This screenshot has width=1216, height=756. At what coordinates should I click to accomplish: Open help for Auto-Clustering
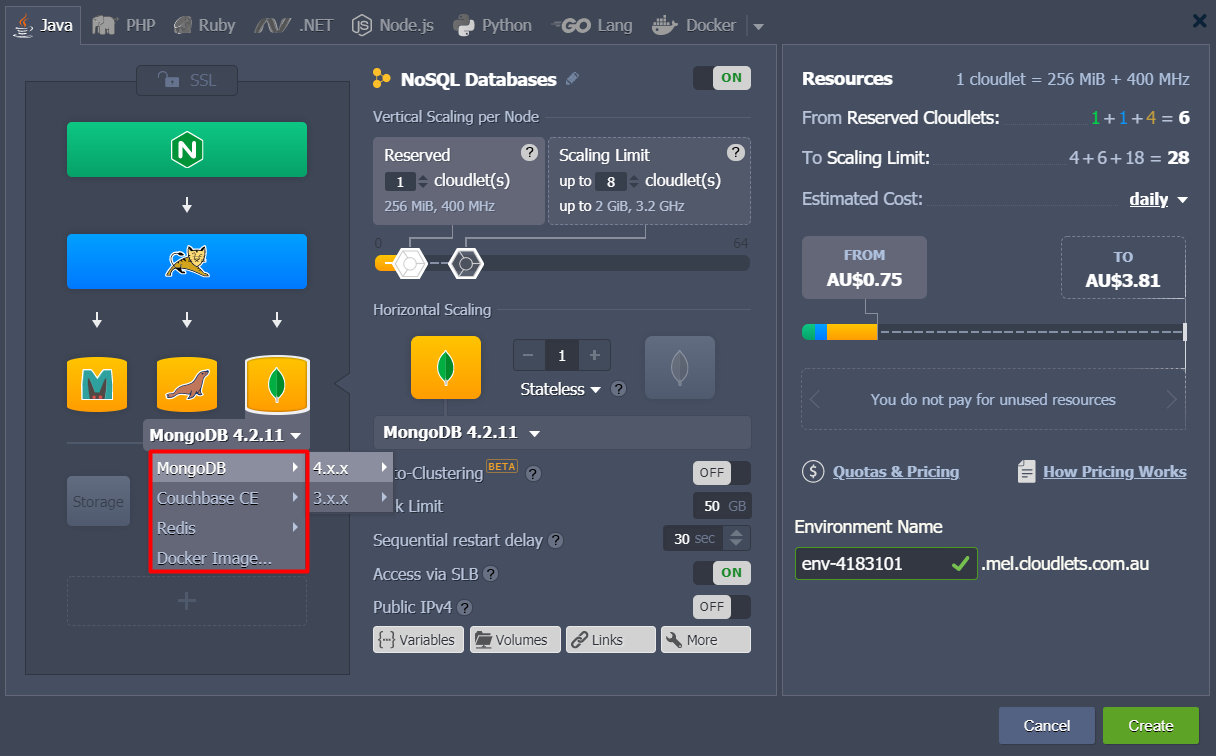[533, 473]
